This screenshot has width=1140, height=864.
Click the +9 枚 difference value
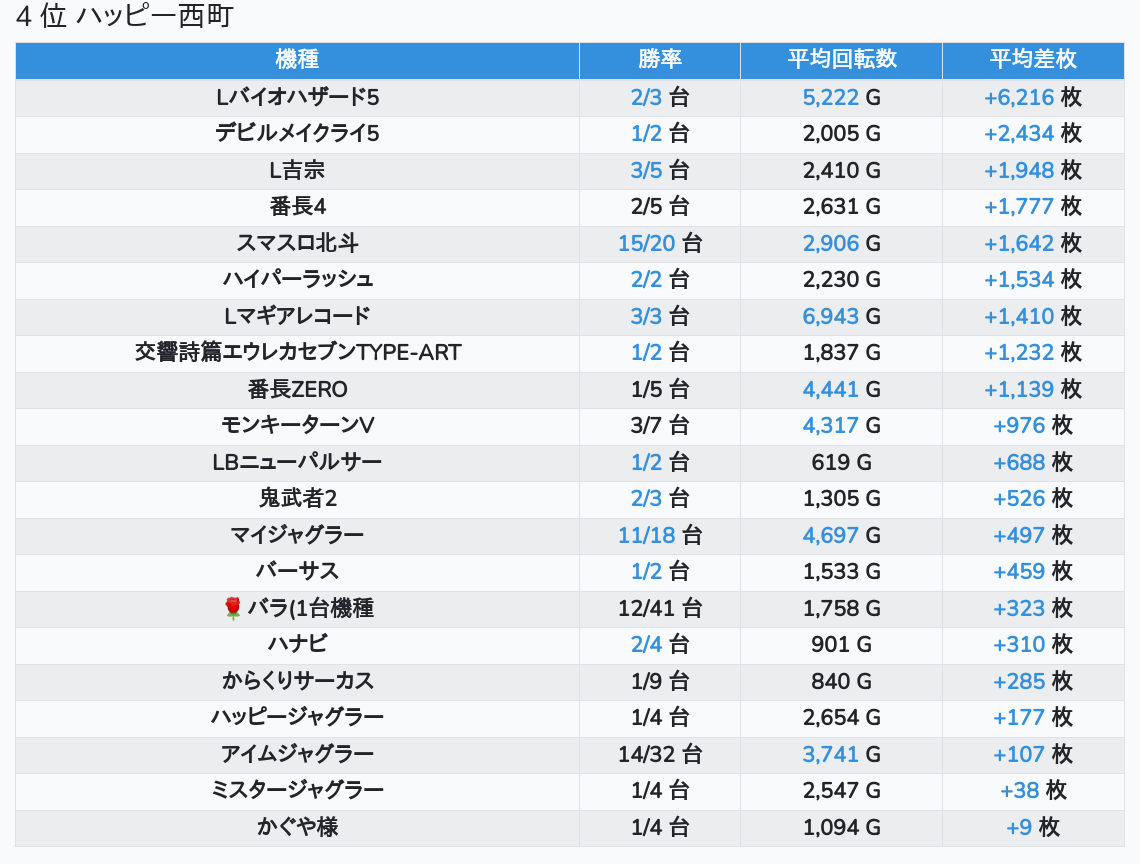tap(1032, 827)
